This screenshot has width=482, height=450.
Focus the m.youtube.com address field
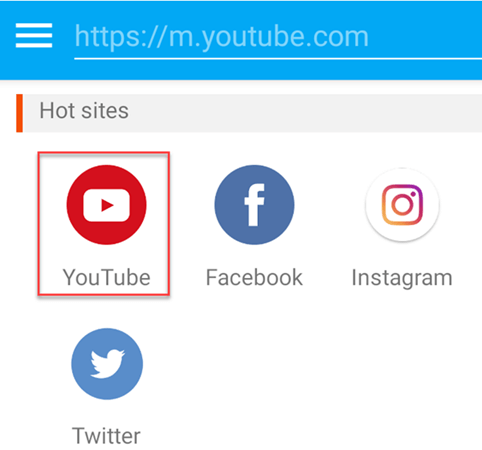coord(278,39)
